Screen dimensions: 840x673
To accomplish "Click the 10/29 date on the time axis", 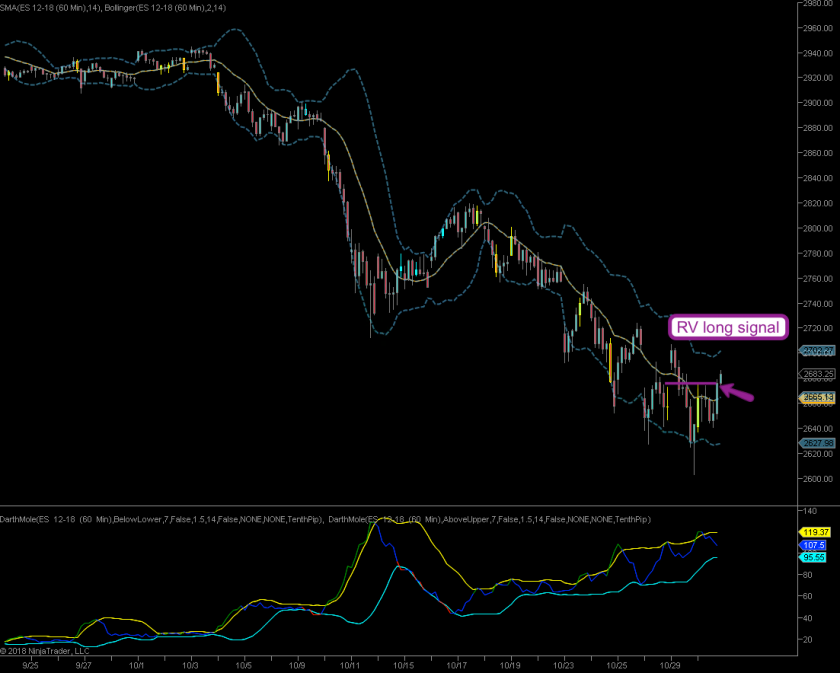I will [x=669, y=664].
